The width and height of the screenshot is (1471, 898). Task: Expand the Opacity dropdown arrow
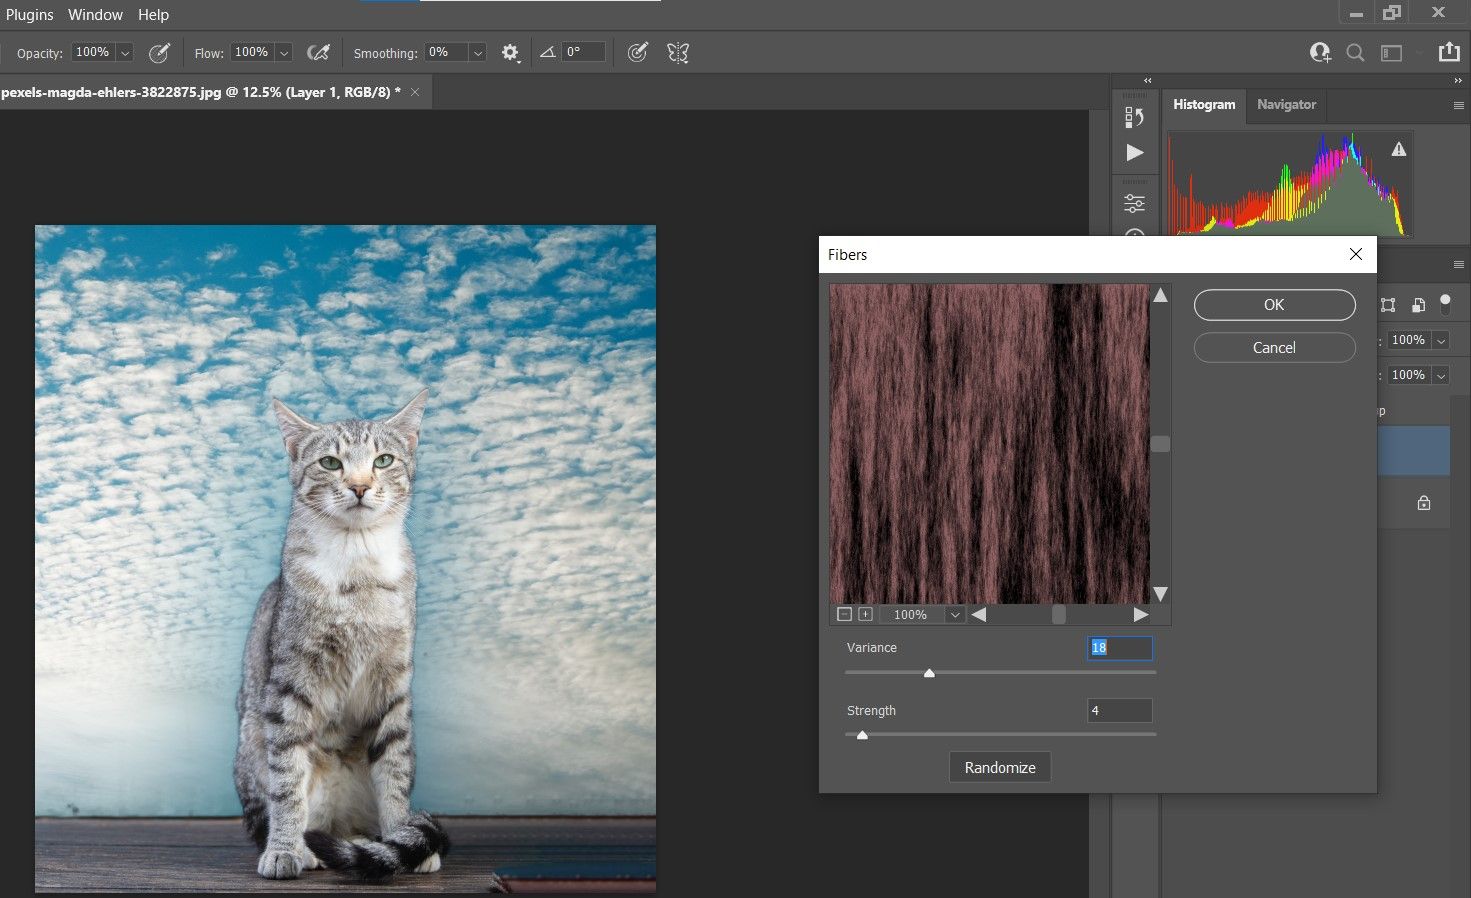[x=125, y=53]
